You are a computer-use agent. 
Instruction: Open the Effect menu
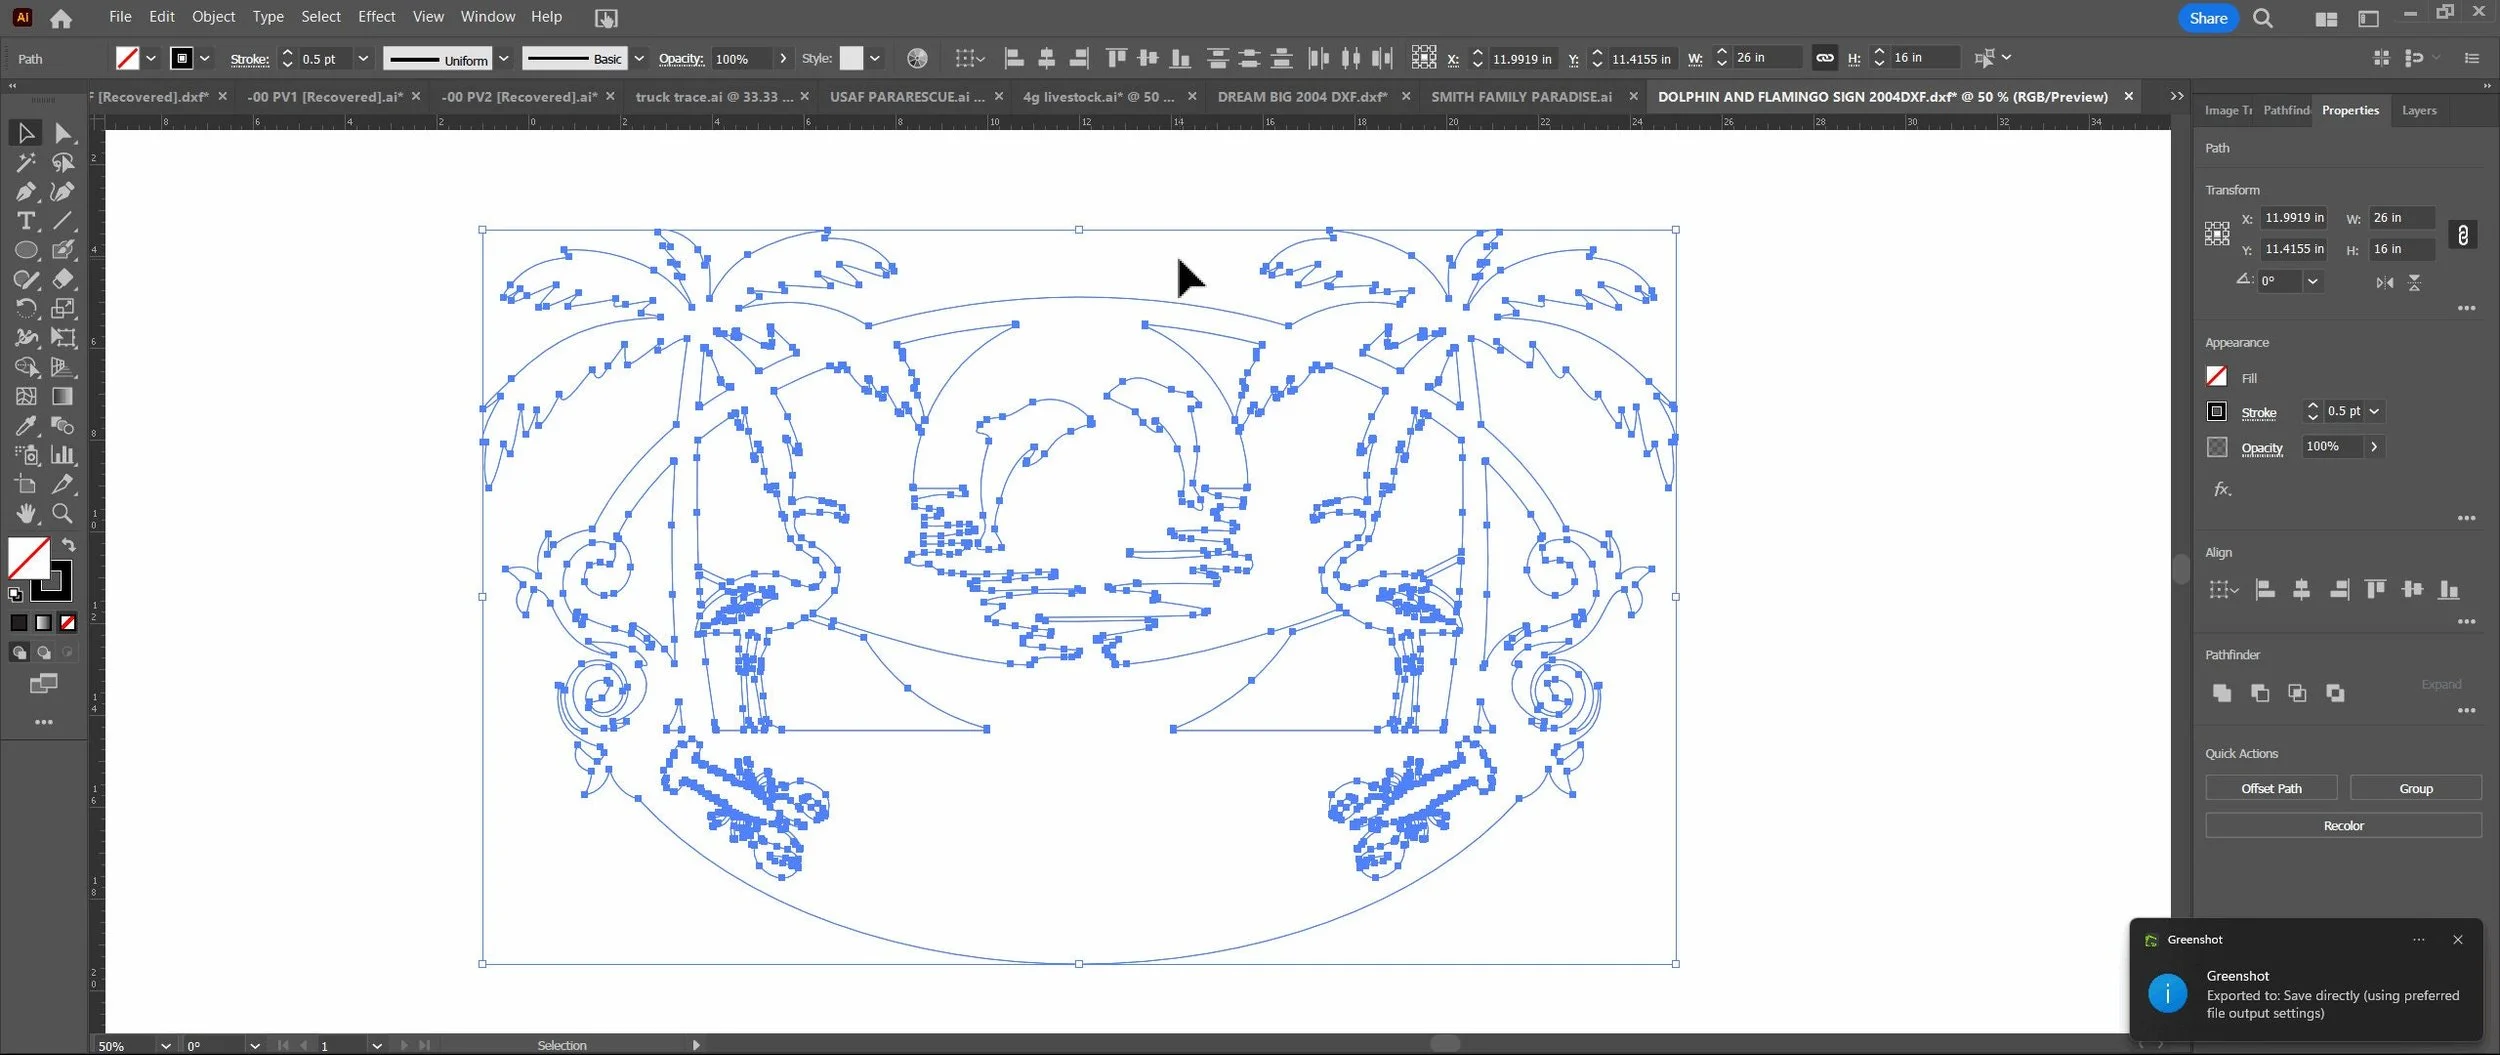376,17
